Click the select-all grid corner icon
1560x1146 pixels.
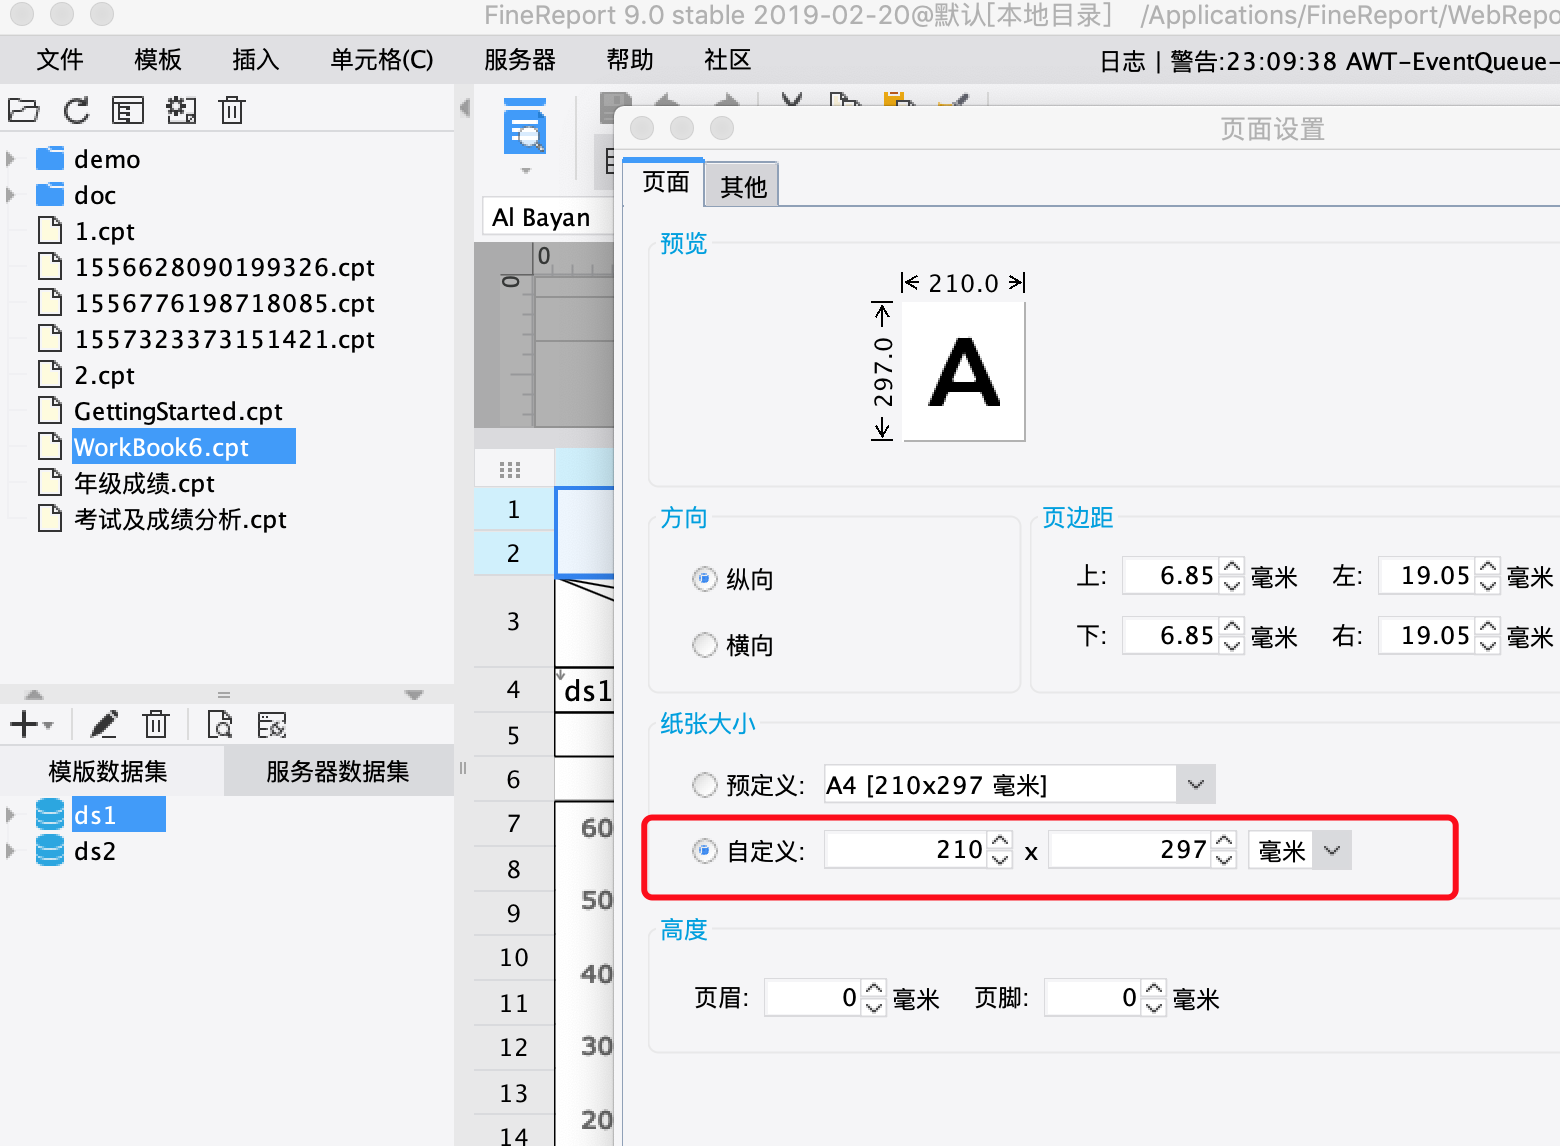[x=510, y=470]
